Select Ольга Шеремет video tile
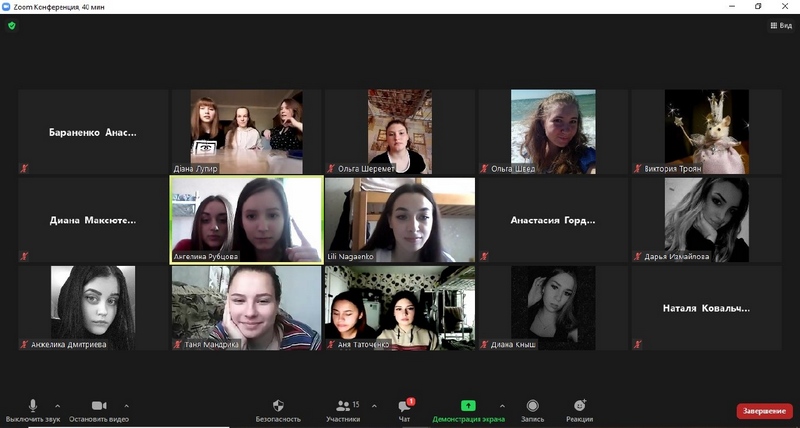This screenshot has width=800, height=428. [399, 132]
